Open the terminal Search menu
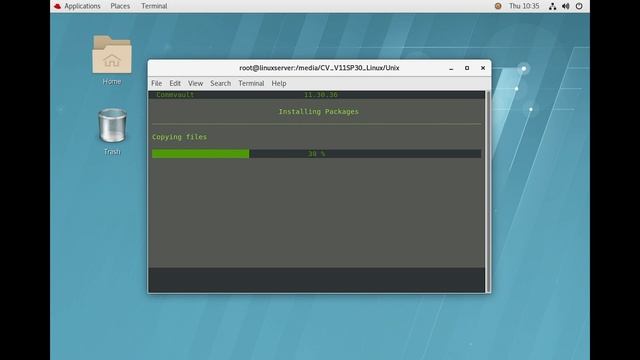640x360 pixels. [x=220, y=83]
